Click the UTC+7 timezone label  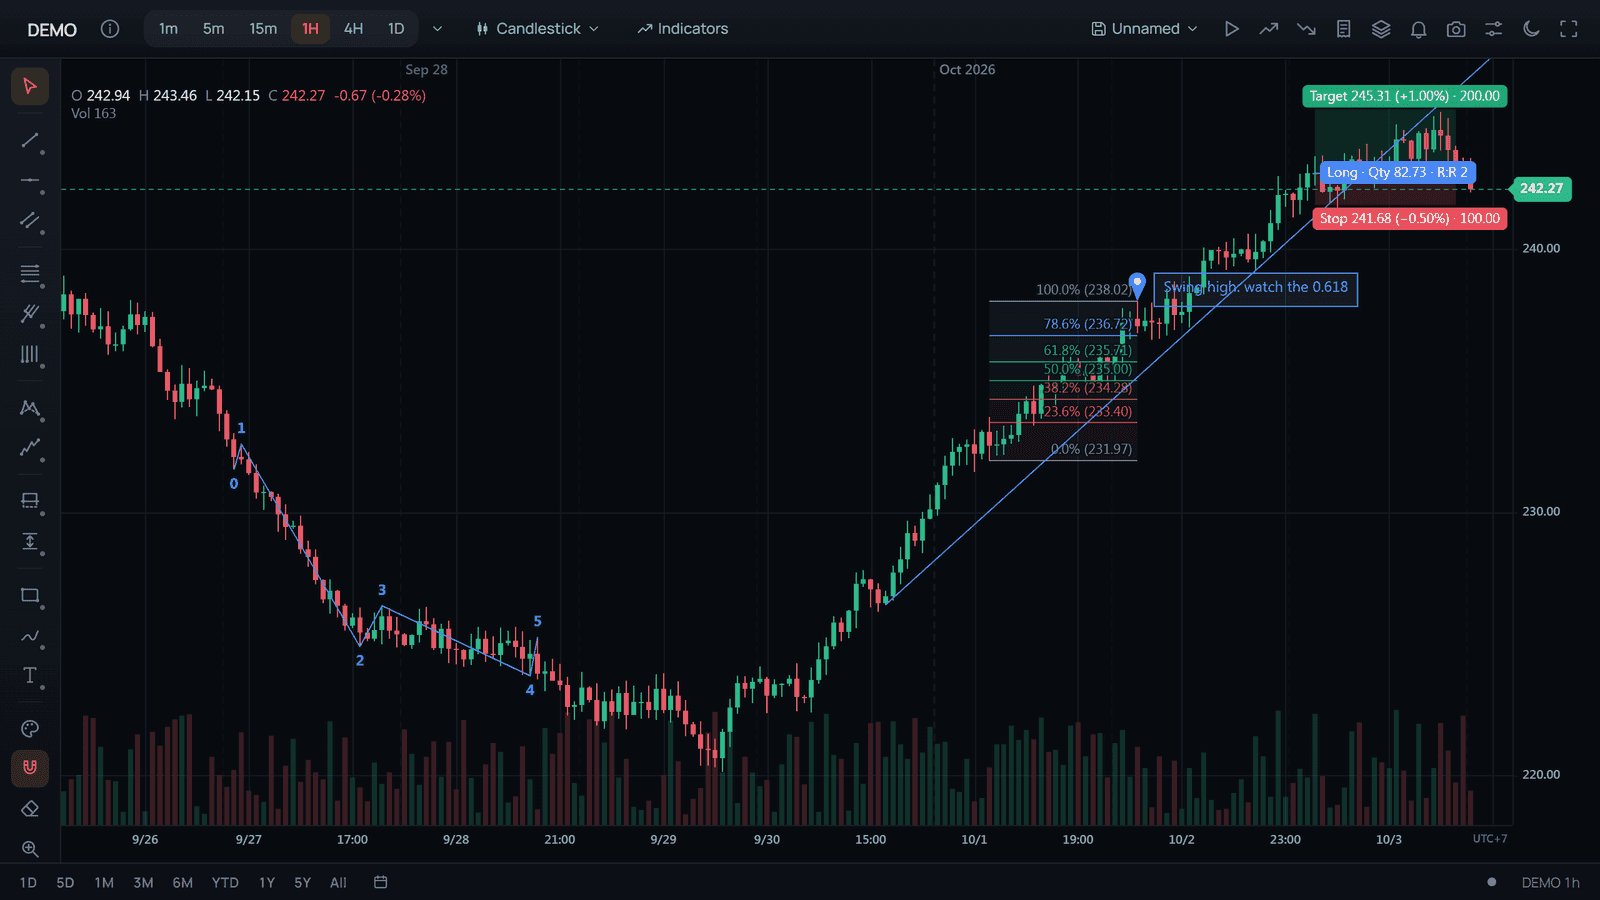1490,839
